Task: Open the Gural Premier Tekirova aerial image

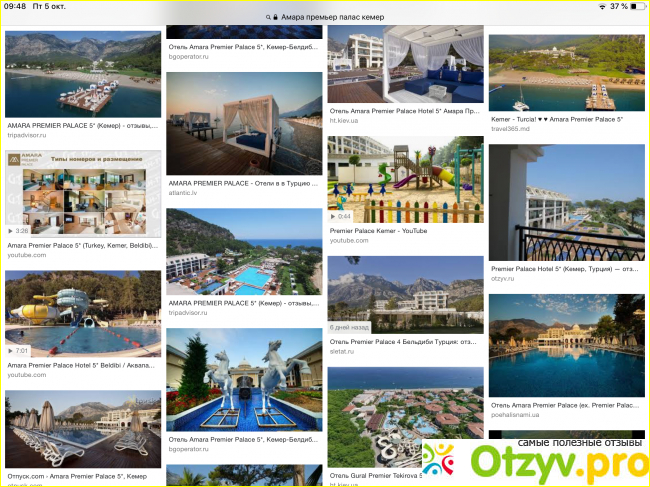Action: [405, 417]
